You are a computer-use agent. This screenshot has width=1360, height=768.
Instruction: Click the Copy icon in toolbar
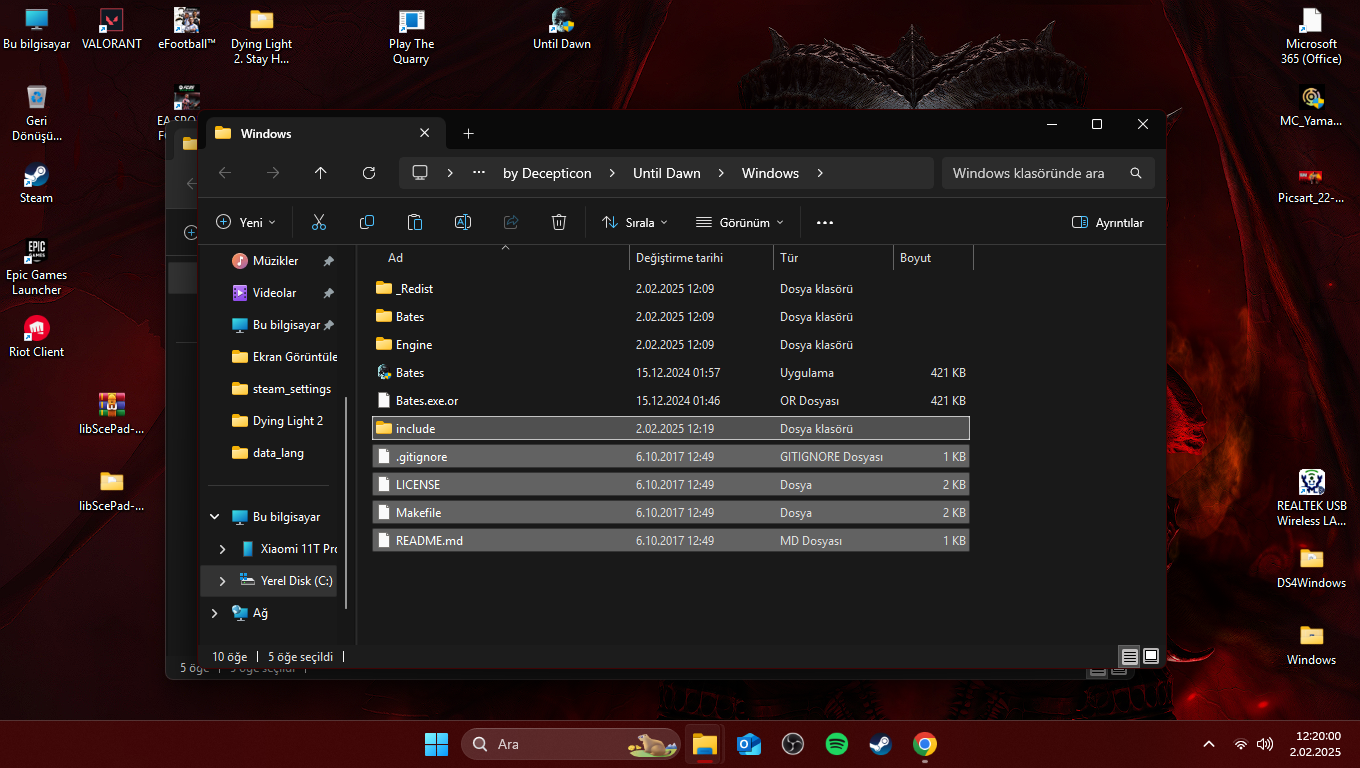pyautogui.click(x=367, y=222)
